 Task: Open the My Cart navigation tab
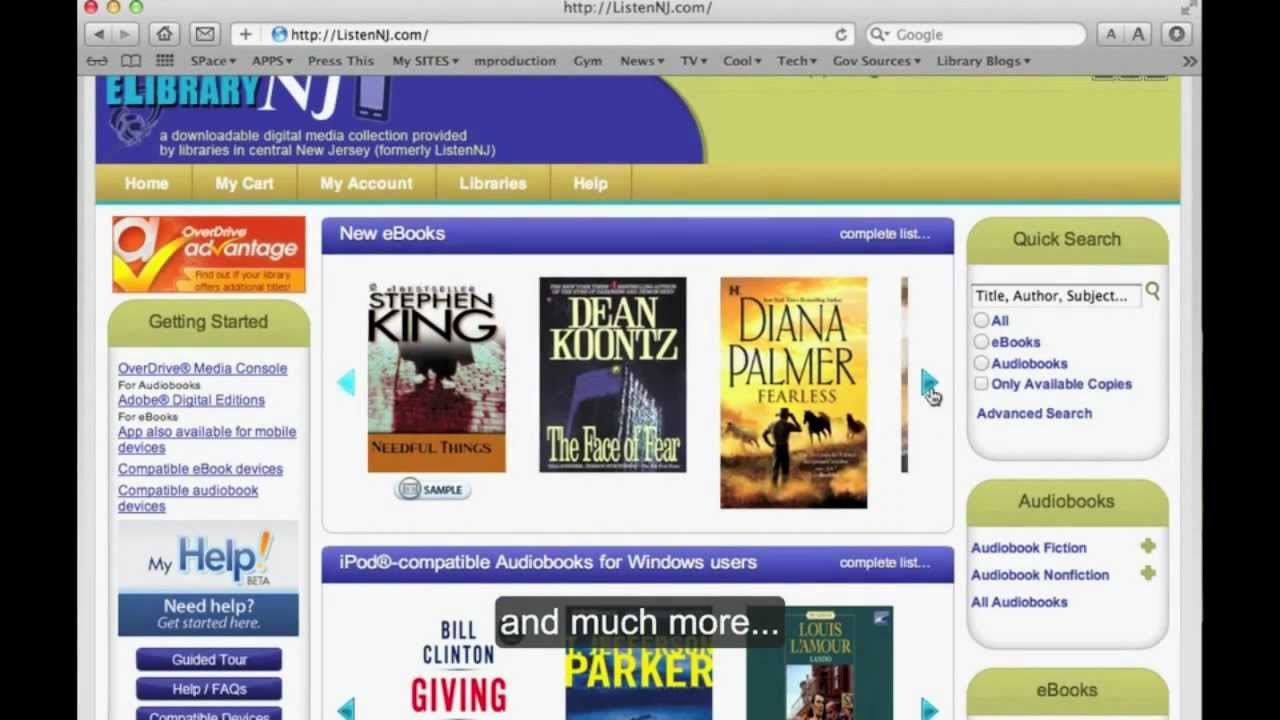(x=244, y=183)
